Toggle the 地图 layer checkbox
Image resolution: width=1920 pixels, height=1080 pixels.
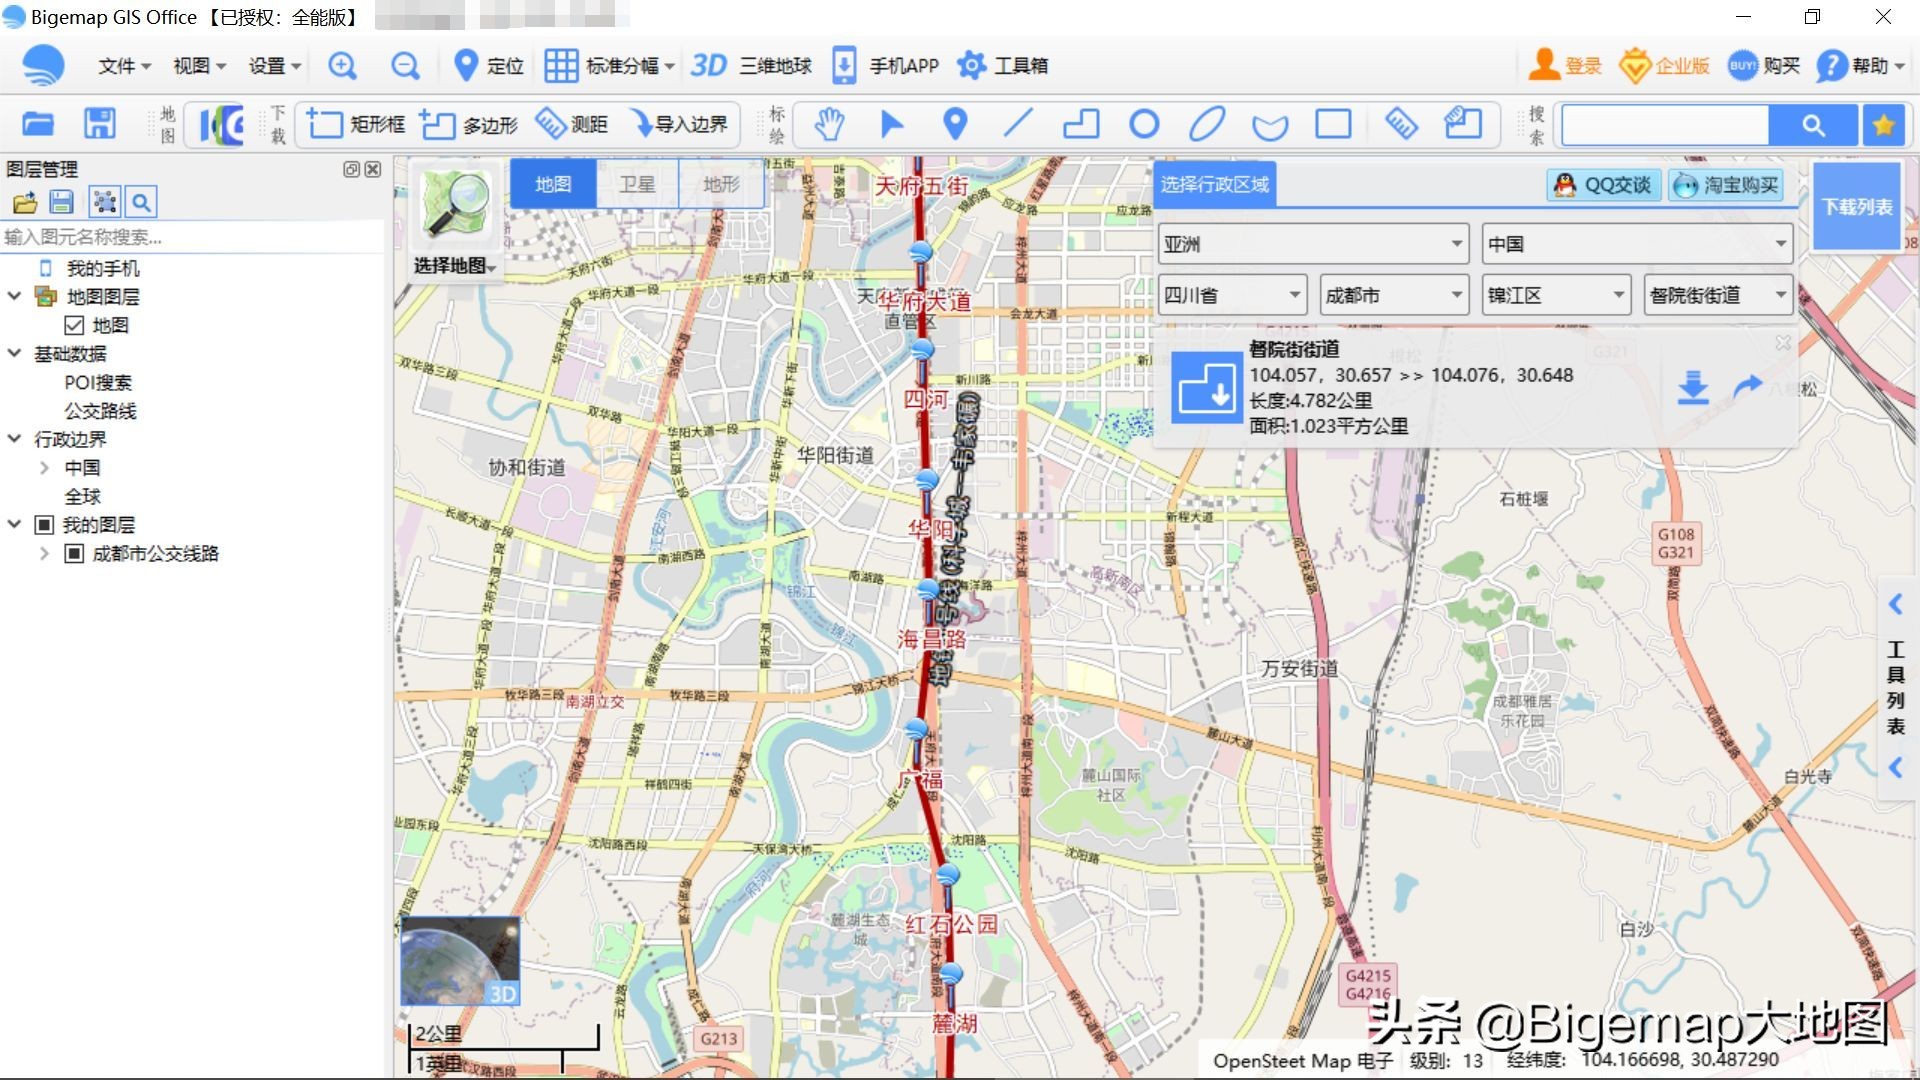75,325
